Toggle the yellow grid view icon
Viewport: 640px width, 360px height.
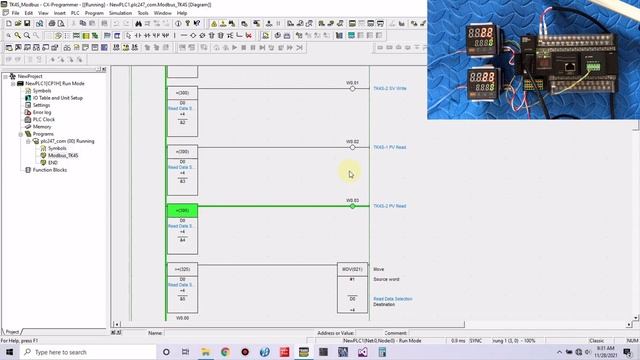coord(86,36)
